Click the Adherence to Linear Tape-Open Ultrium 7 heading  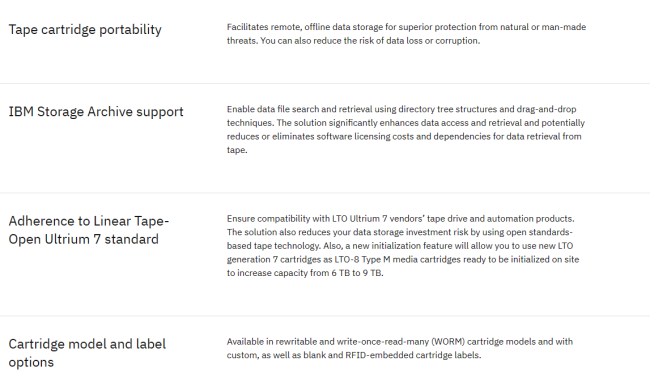pyautogui.click(x=89, y=230)
